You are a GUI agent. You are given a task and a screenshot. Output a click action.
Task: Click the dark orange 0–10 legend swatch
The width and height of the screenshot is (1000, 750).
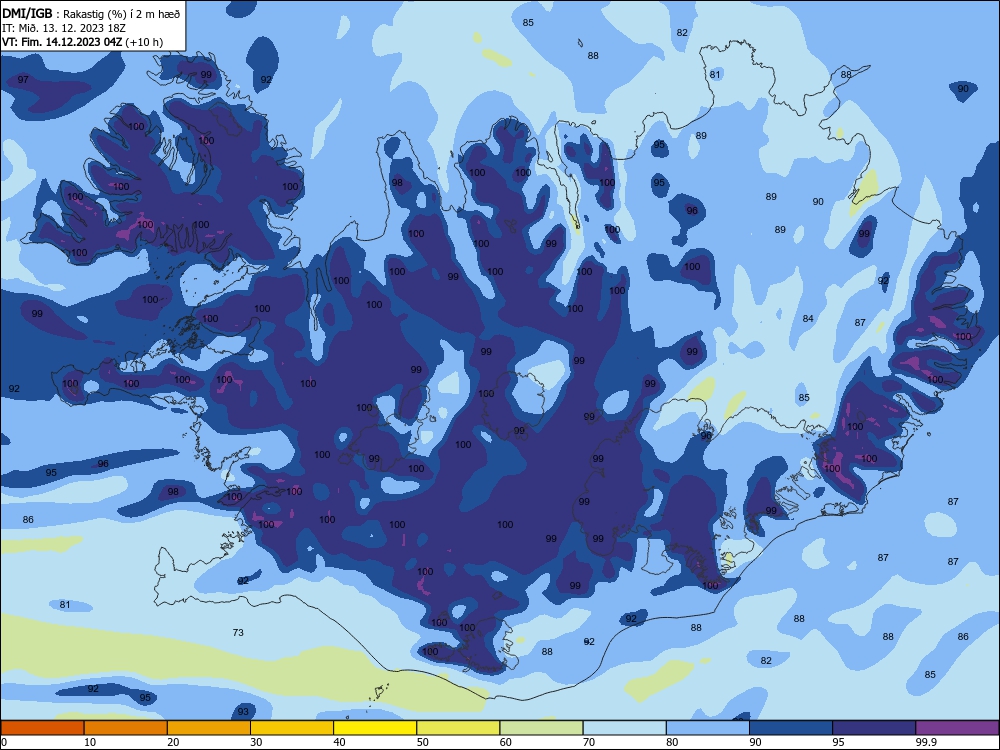42,728
